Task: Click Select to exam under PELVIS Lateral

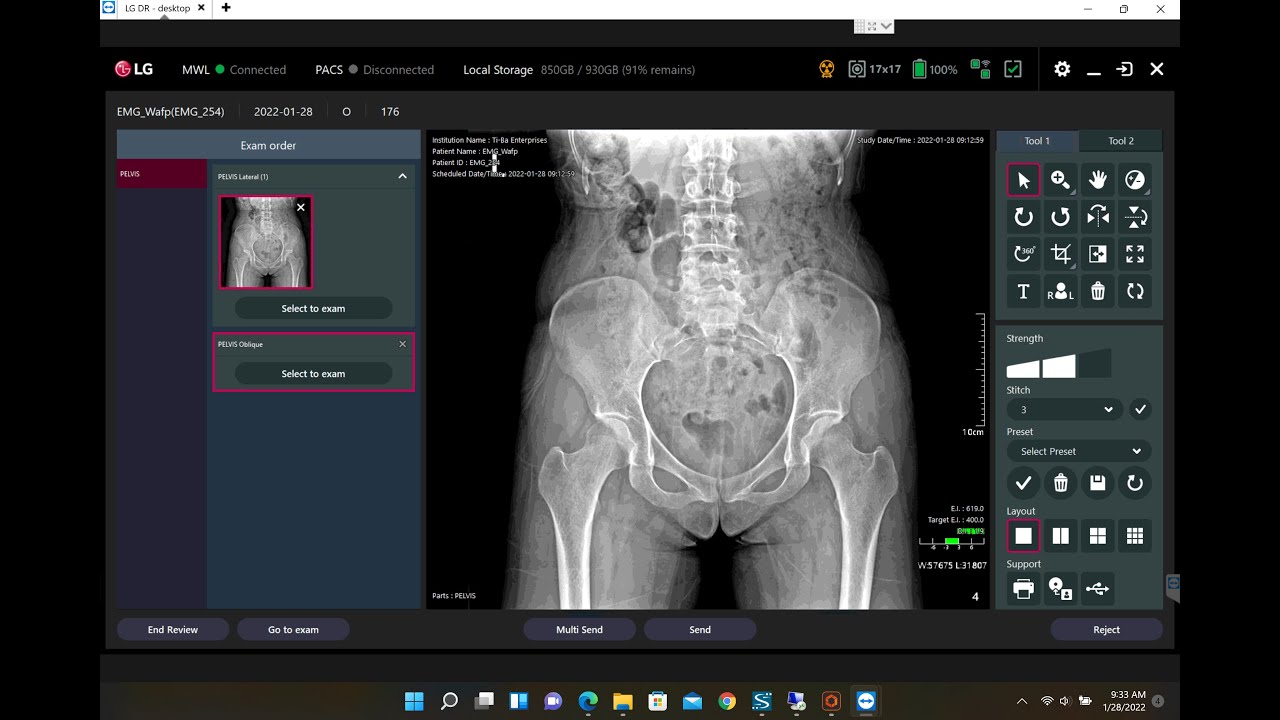Action: tap(313, 308)
